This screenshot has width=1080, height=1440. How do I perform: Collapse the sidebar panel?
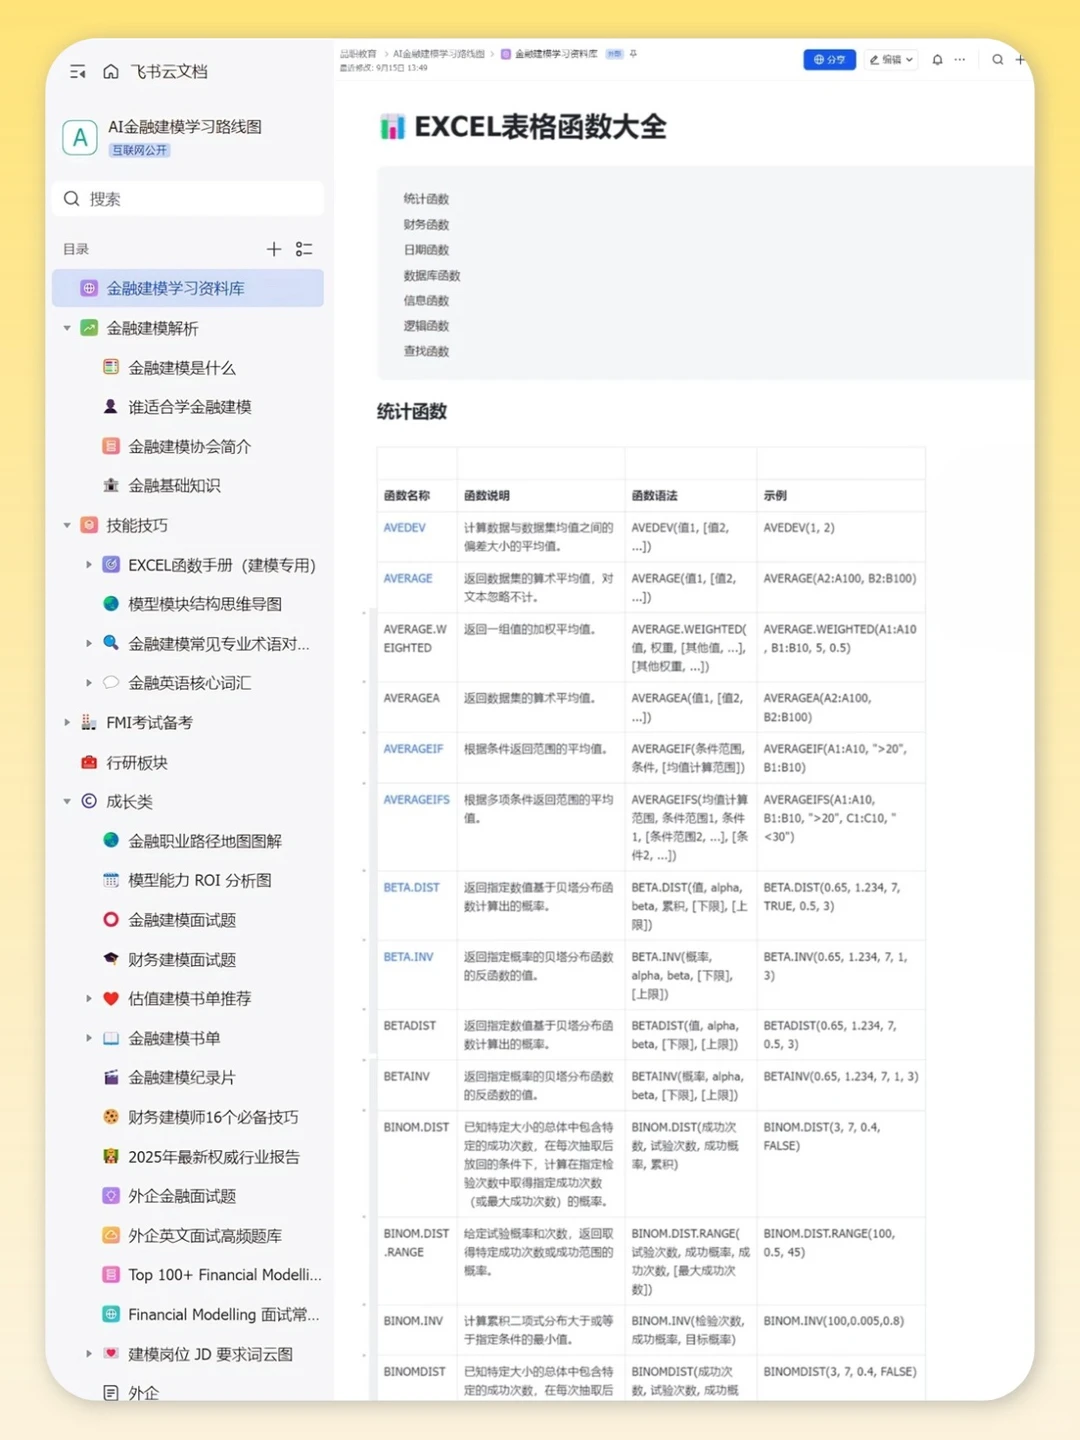77,71
